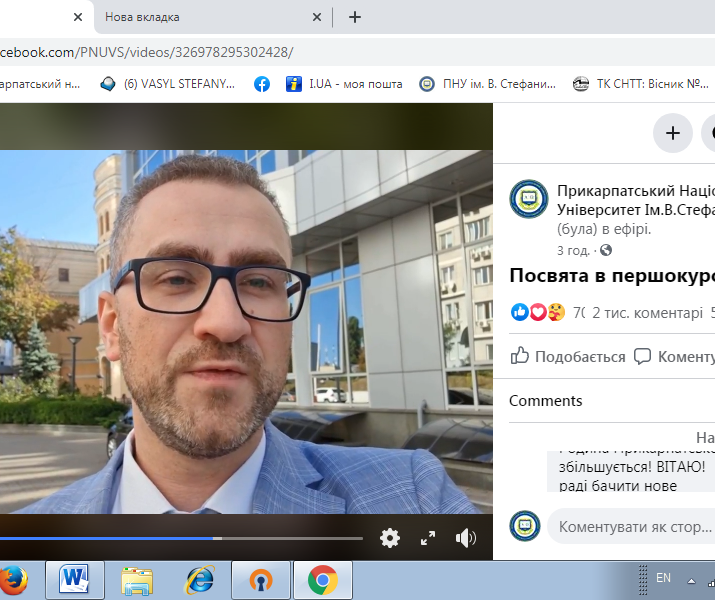Click the Коментувати comment button

click(674, 356)
